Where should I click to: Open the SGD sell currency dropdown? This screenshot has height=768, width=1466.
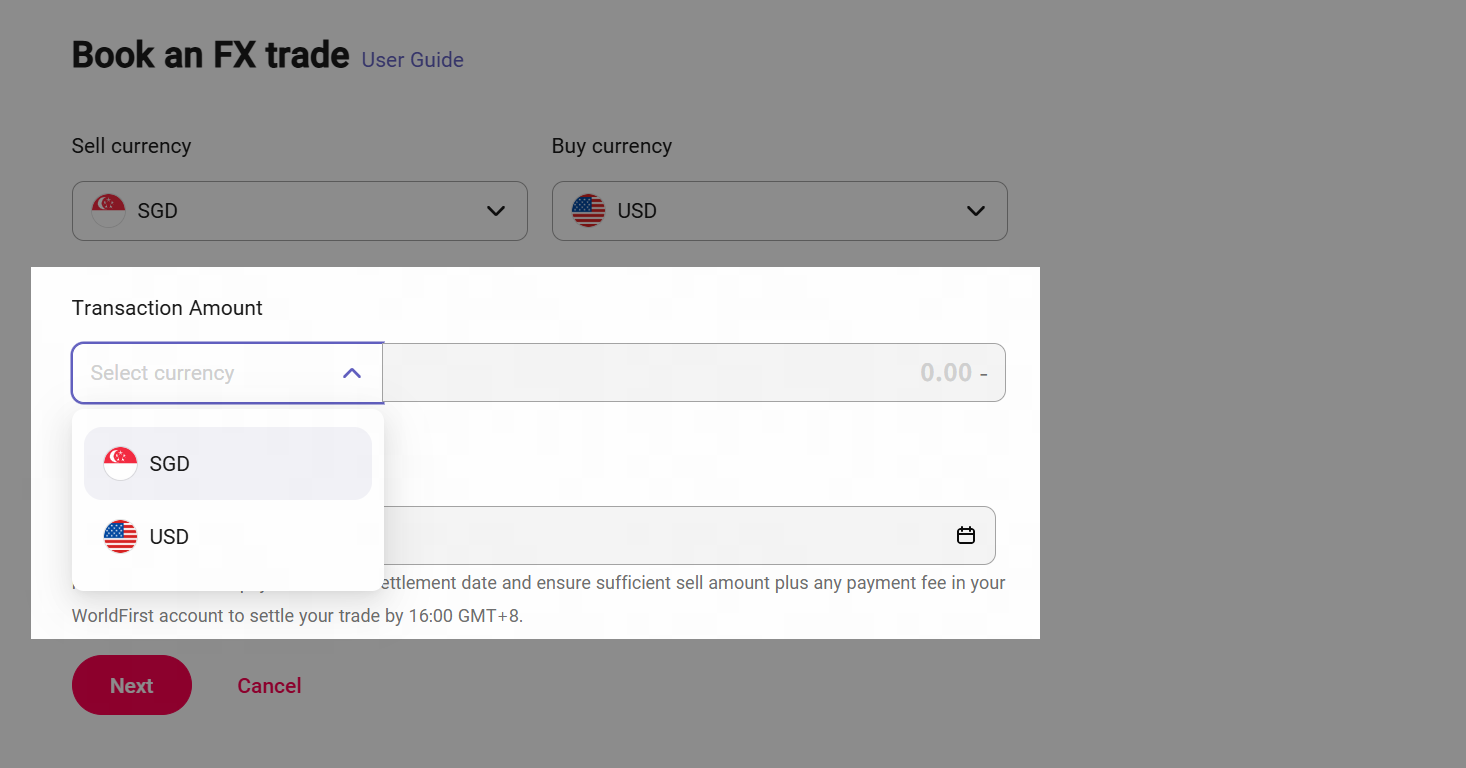coord(299,211)
